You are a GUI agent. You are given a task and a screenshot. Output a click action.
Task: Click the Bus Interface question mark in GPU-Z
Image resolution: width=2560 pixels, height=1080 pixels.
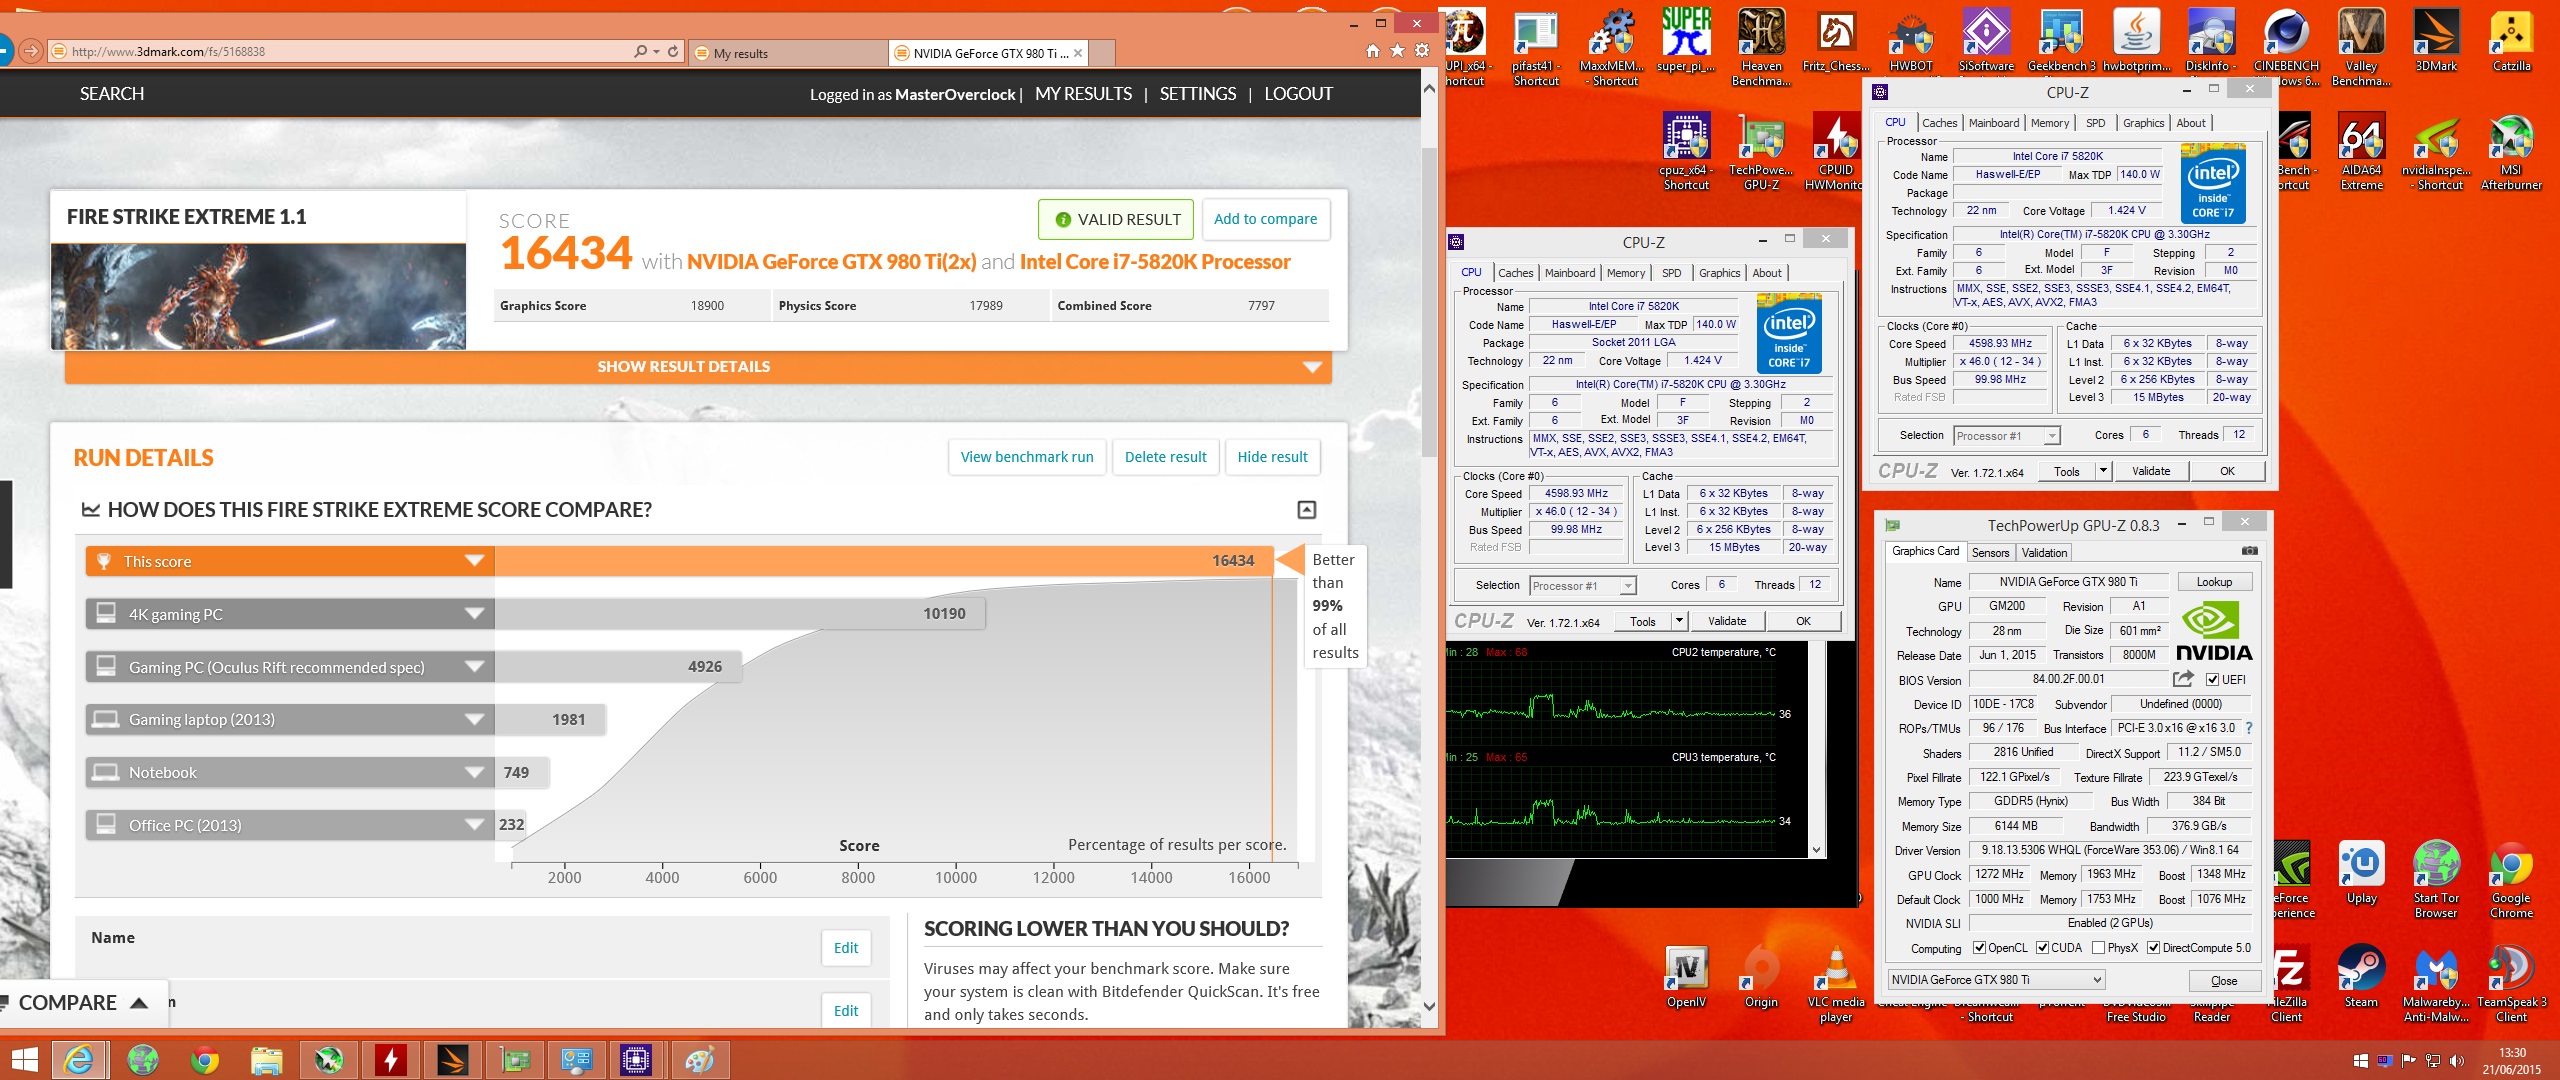2249,728
